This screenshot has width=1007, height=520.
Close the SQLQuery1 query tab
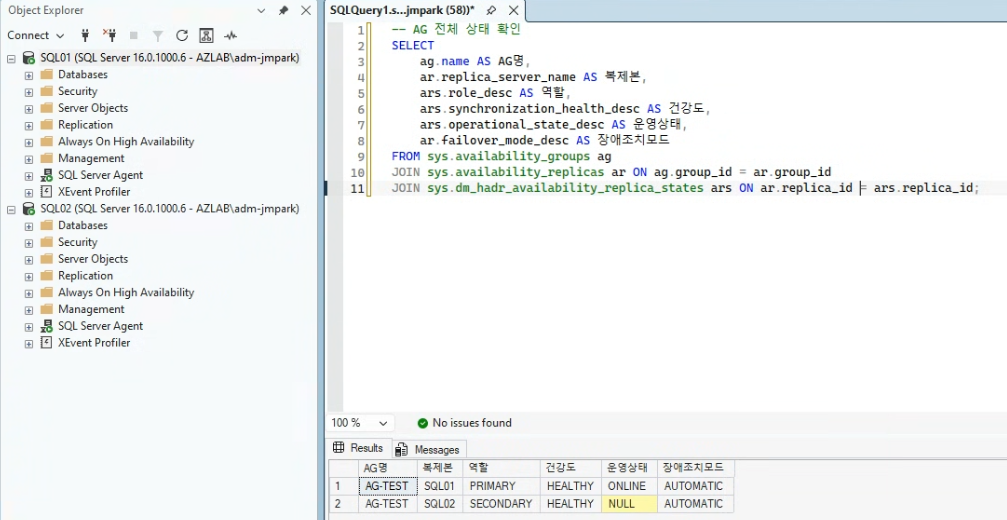513,10
